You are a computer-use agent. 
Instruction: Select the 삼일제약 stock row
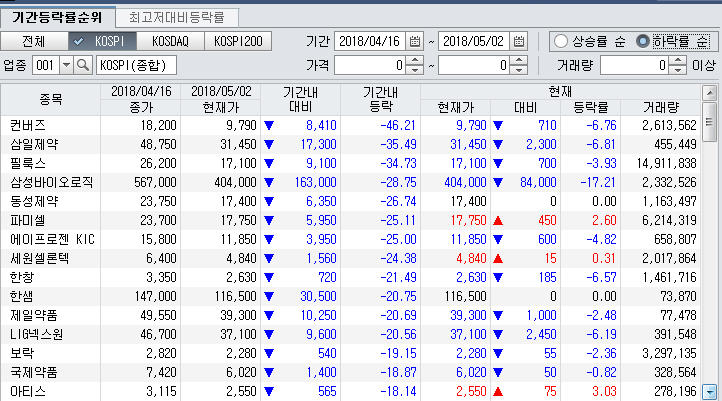pos(350,145)
